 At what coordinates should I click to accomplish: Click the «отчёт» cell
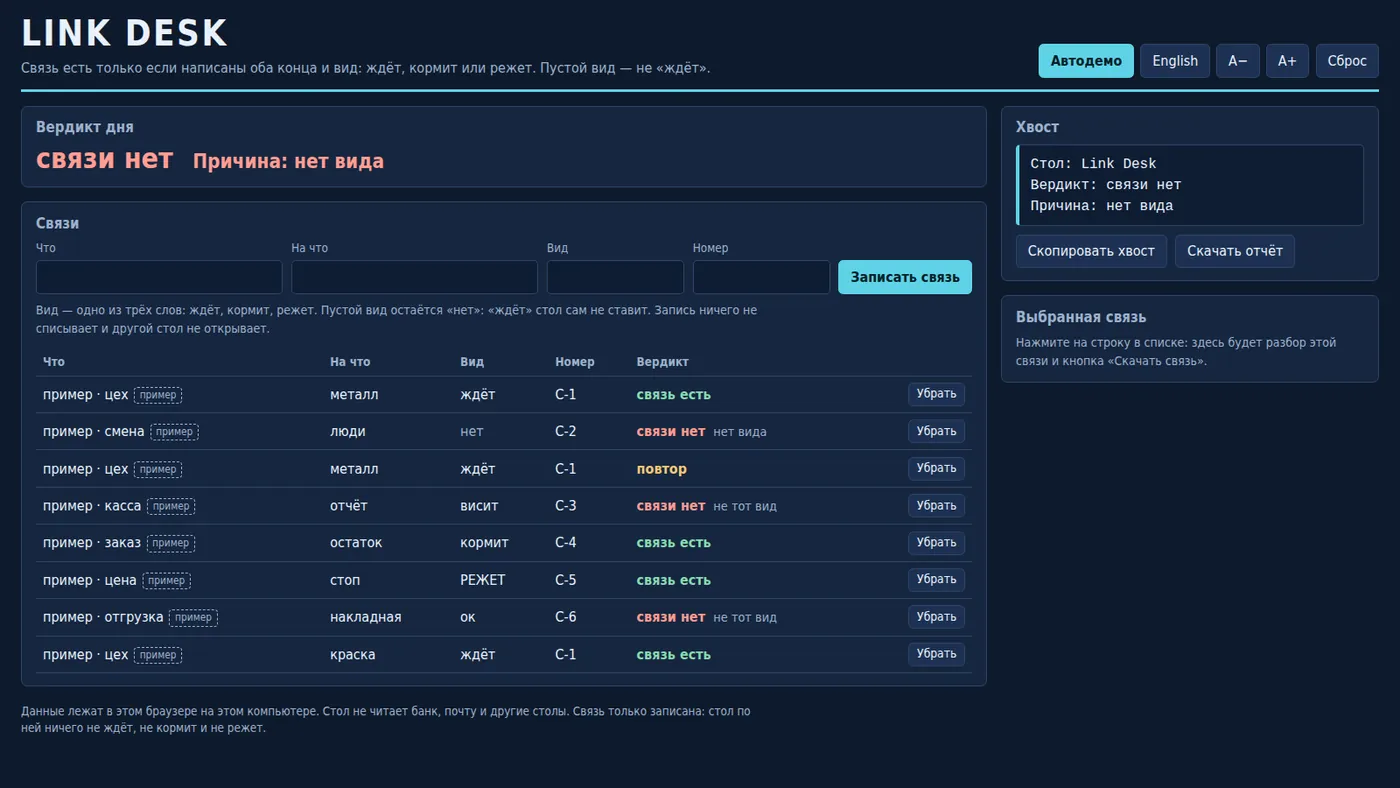click(x=349, y=506)
